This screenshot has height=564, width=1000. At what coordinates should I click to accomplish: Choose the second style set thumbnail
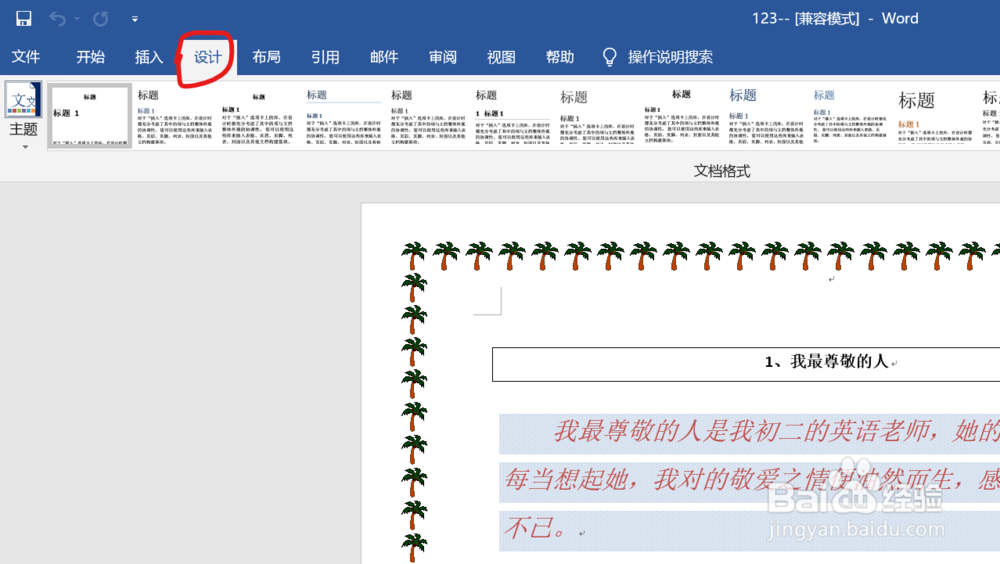click(x=175, y=115)
